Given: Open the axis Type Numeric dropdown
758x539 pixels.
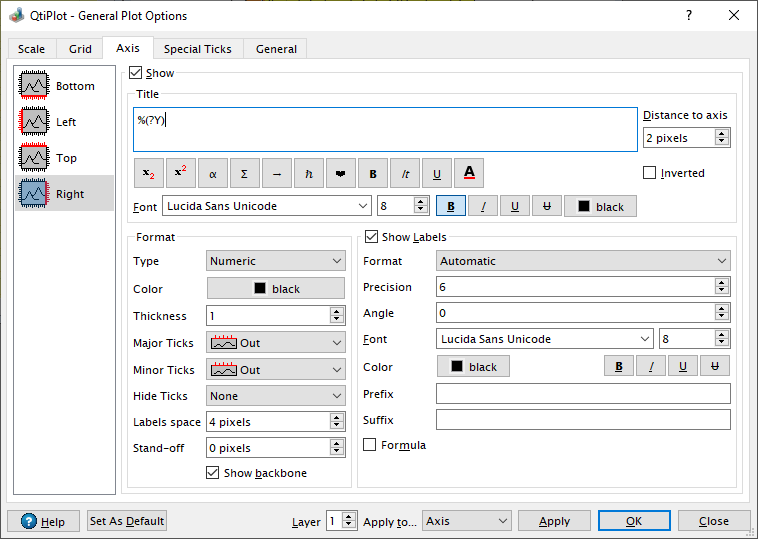Looking at the screenshot, I should coord(276,261).
